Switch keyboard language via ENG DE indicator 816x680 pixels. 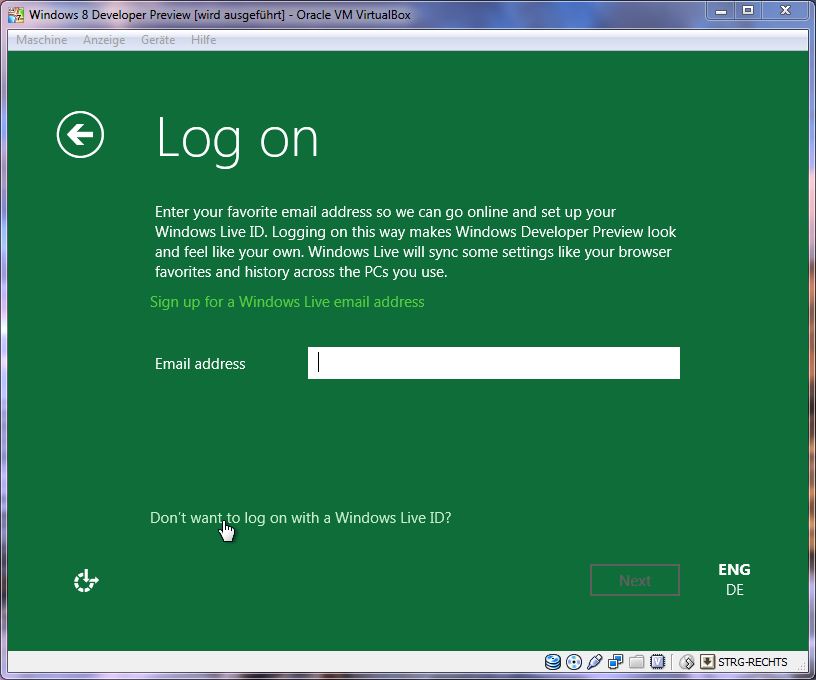(x=734, y=580)
